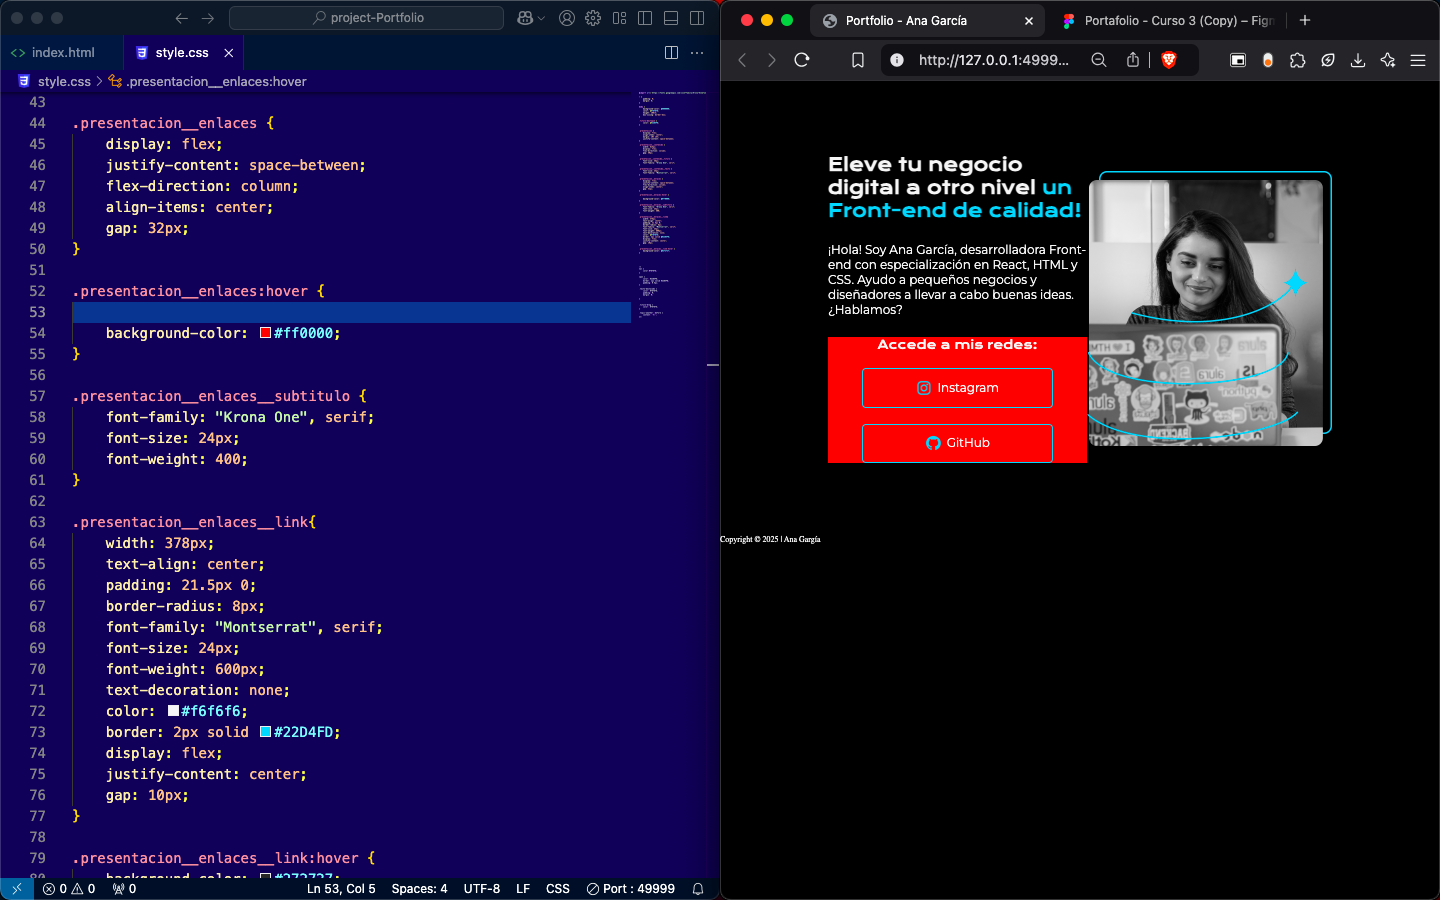Select the CSS language mode indicator

click(558, 888)
